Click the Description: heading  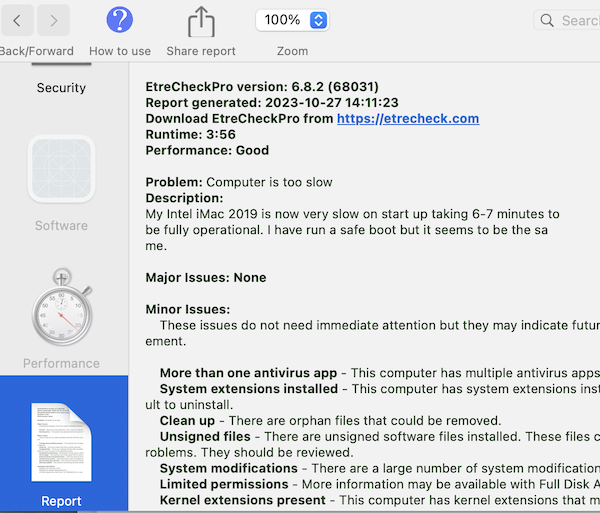pos(184,198)
